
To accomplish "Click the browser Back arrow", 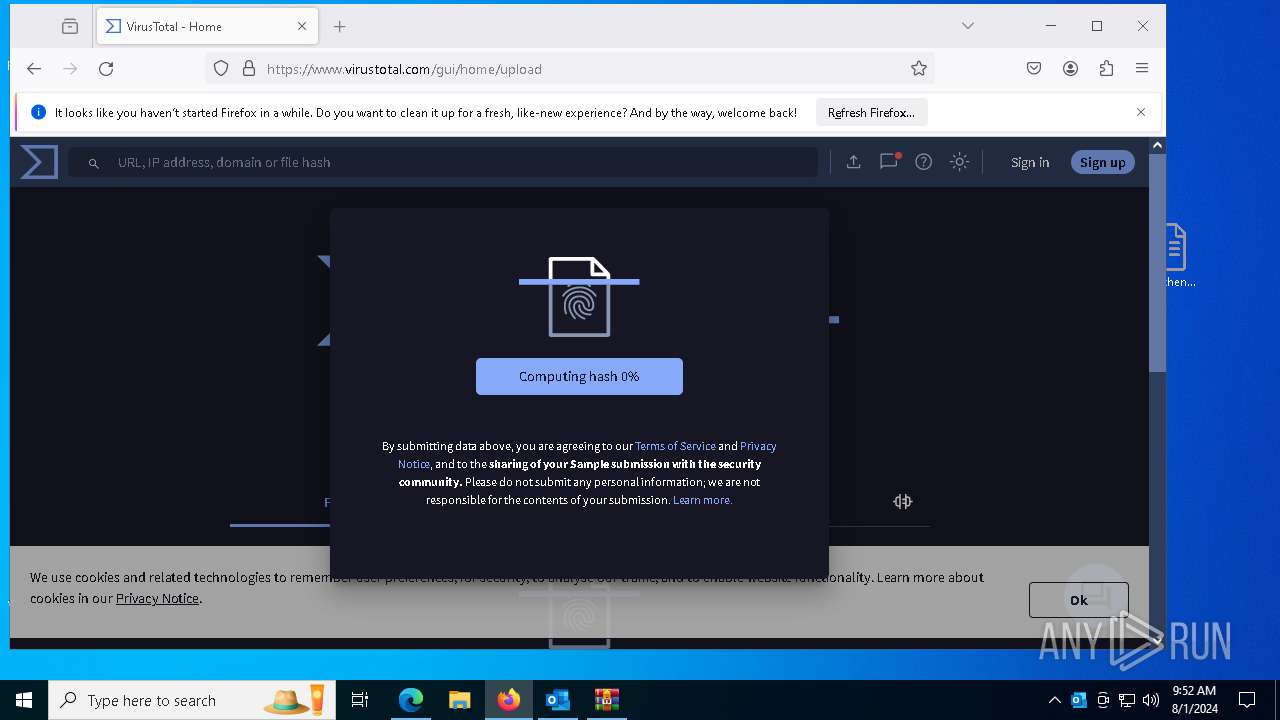I will click(34, 68).
